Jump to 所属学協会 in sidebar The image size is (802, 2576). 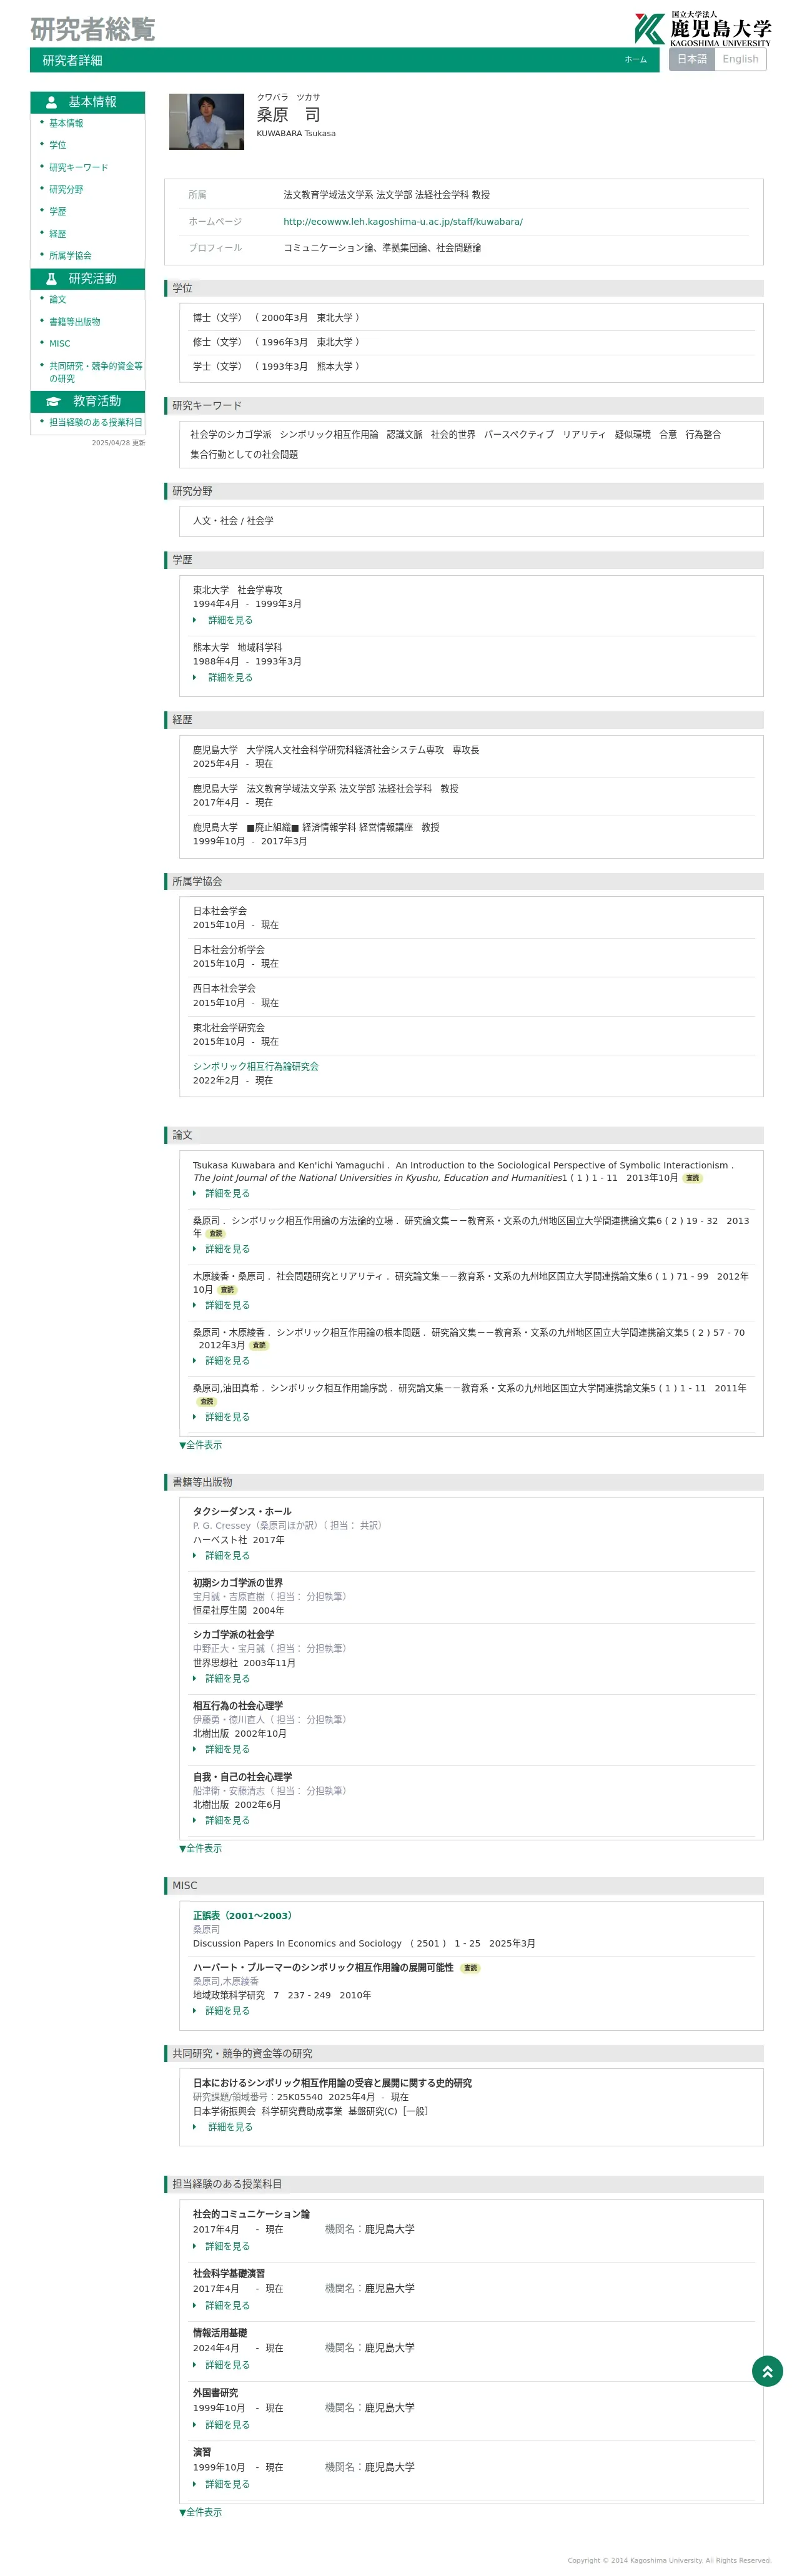(70, 255)
